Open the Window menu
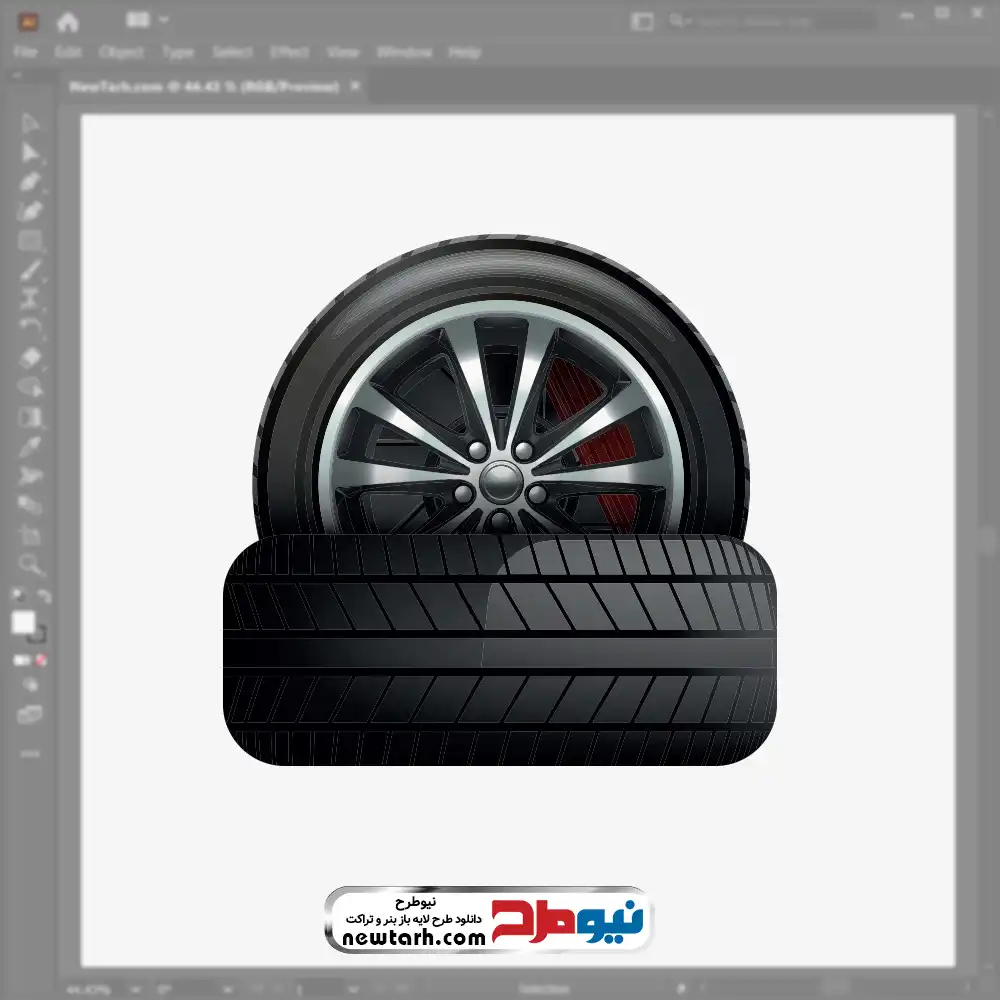 pyautogui.click(x=404, y=52)
